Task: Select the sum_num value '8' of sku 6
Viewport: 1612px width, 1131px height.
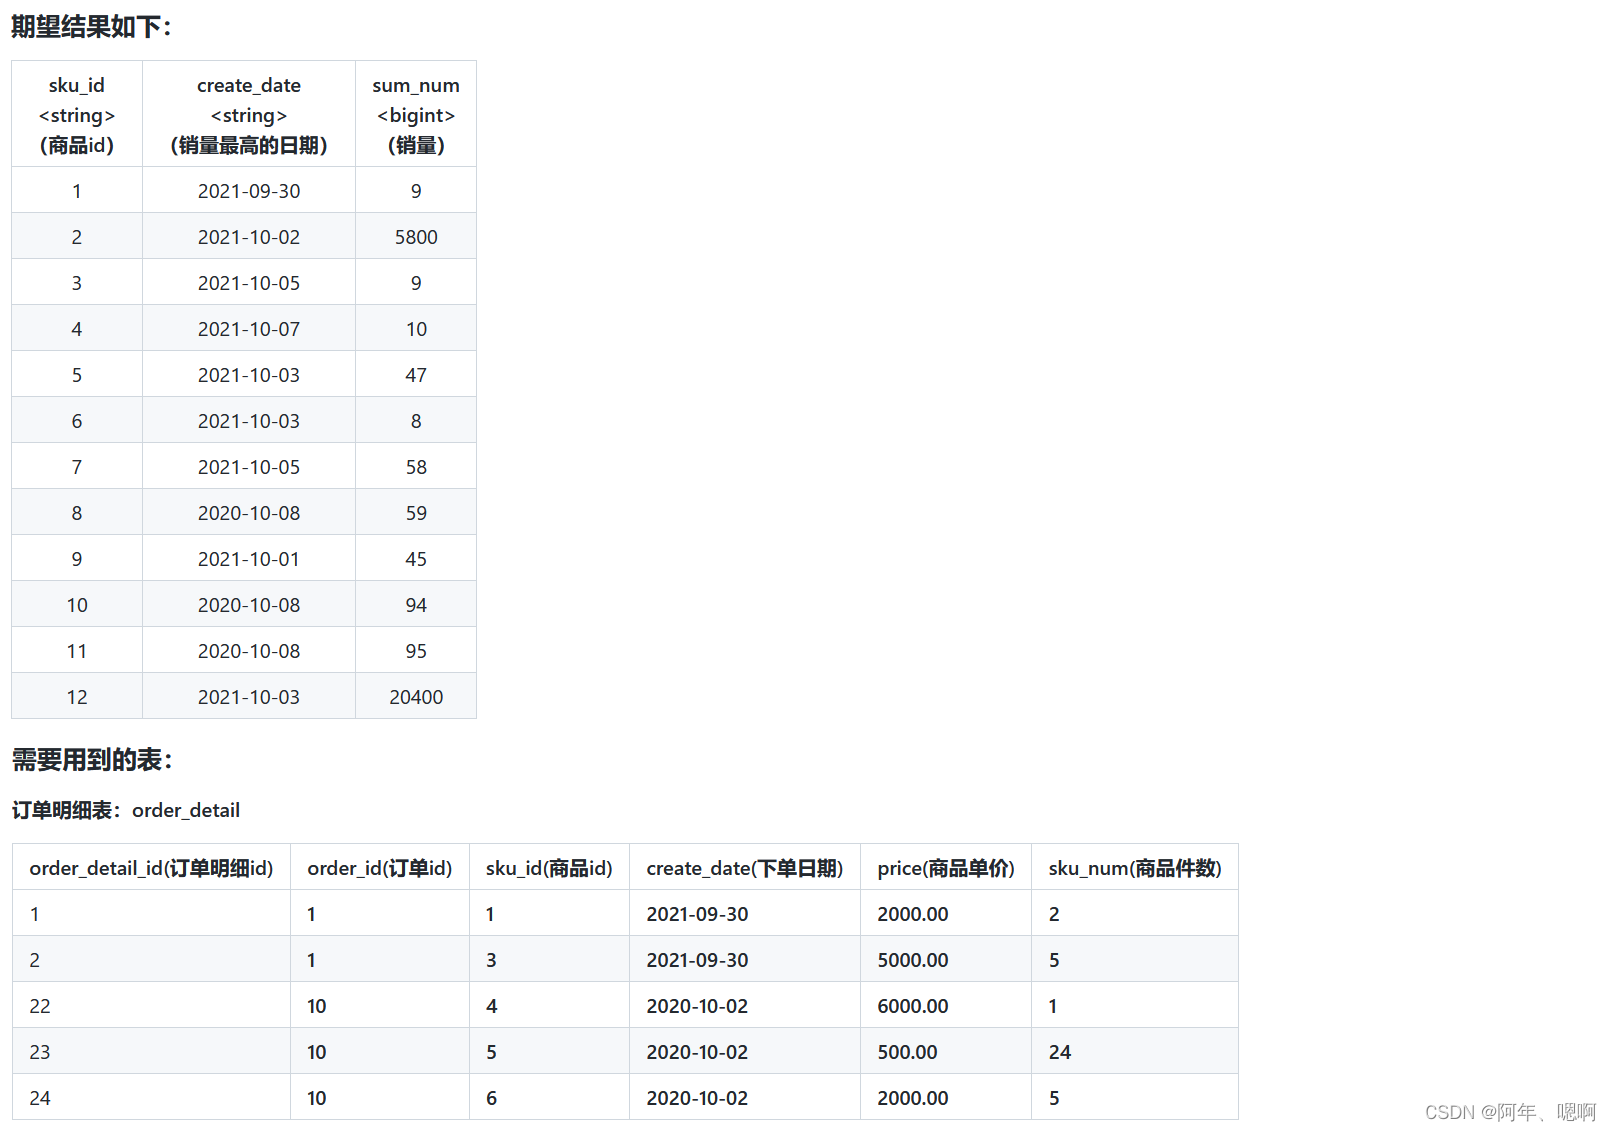Action: (x=416, y=421)
